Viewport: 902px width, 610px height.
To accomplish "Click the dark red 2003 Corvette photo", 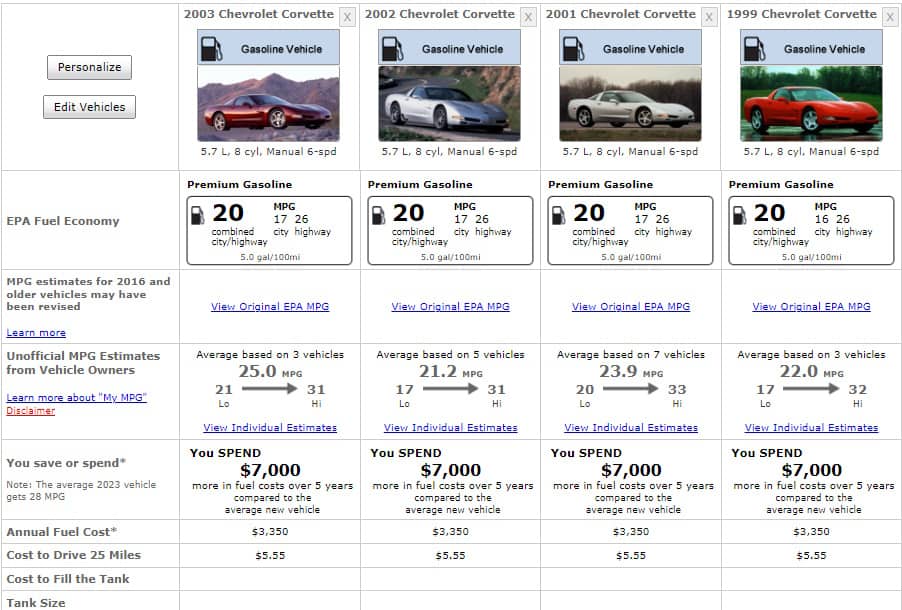I will [268, 104].
